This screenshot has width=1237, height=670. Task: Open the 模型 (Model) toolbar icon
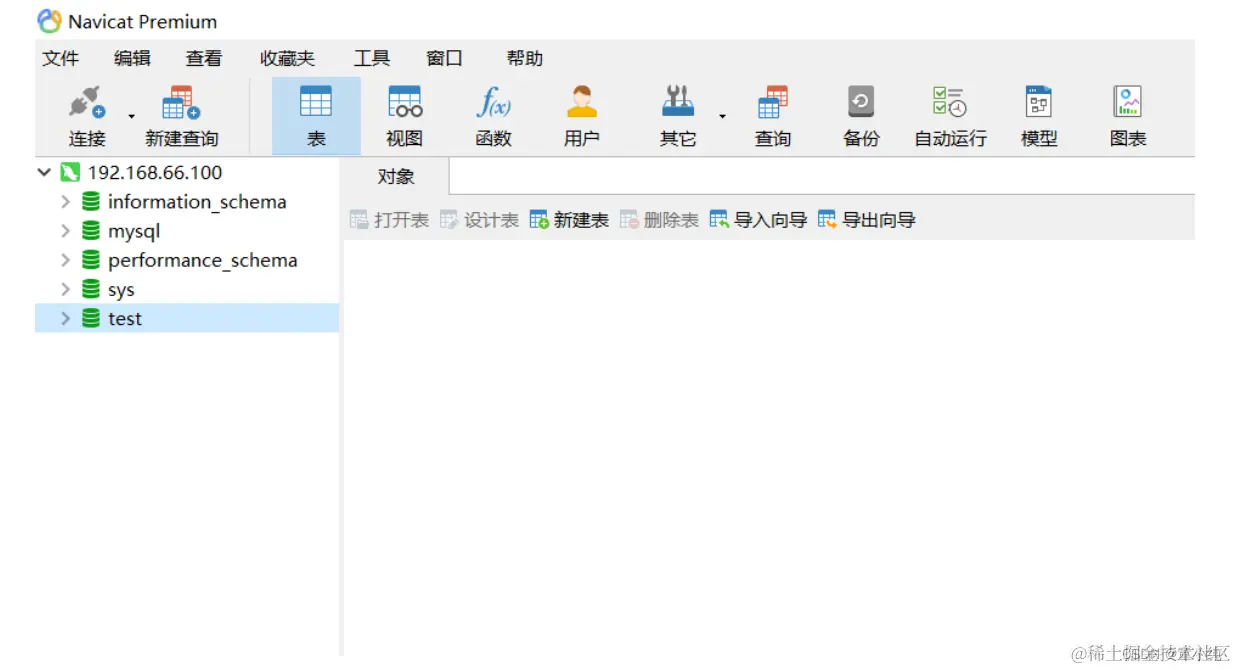1039,117
